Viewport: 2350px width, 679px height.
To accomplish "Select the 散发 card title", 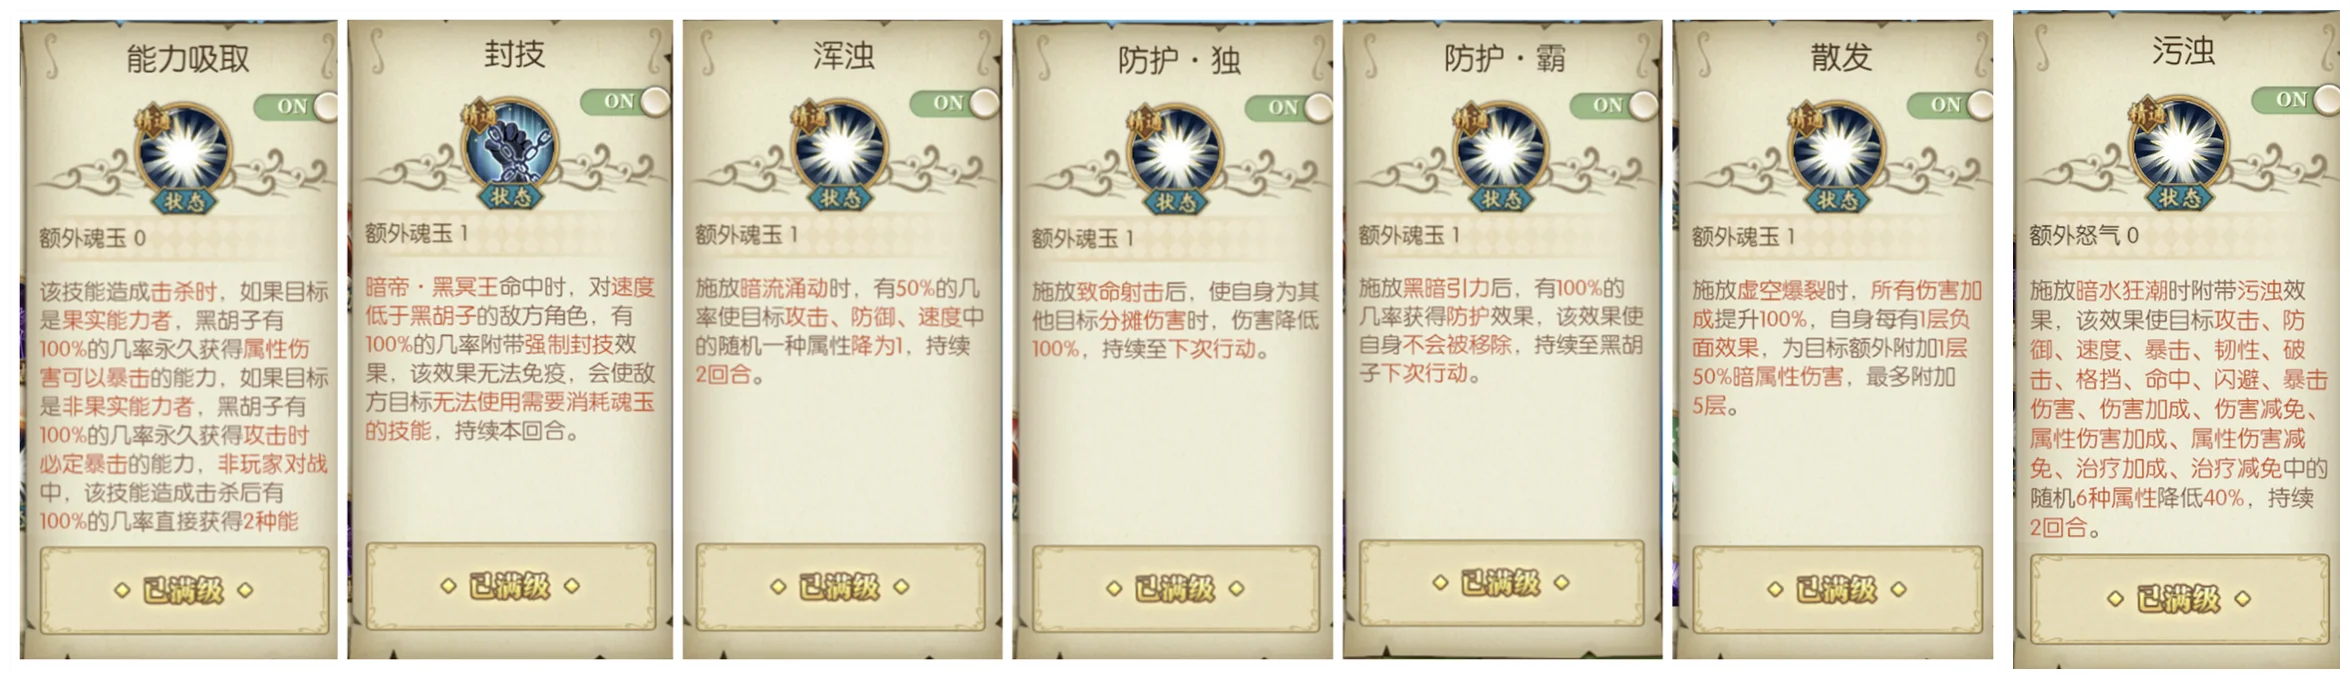I will tap(1840, 57).
